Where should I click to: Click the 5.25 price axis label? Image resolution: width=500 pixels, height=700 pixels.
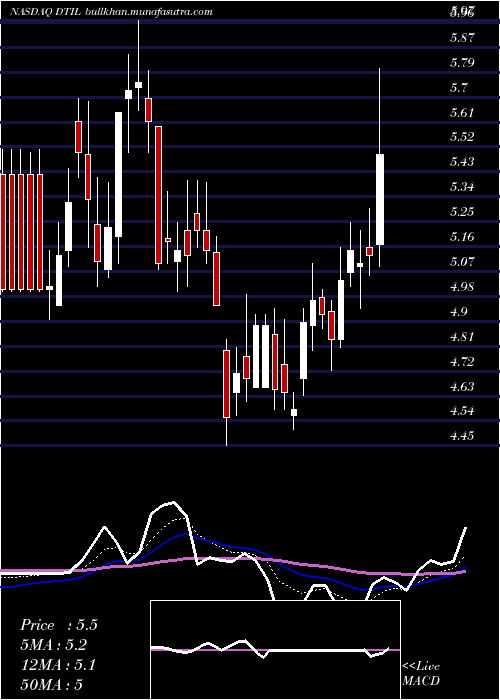pos(462,212)
